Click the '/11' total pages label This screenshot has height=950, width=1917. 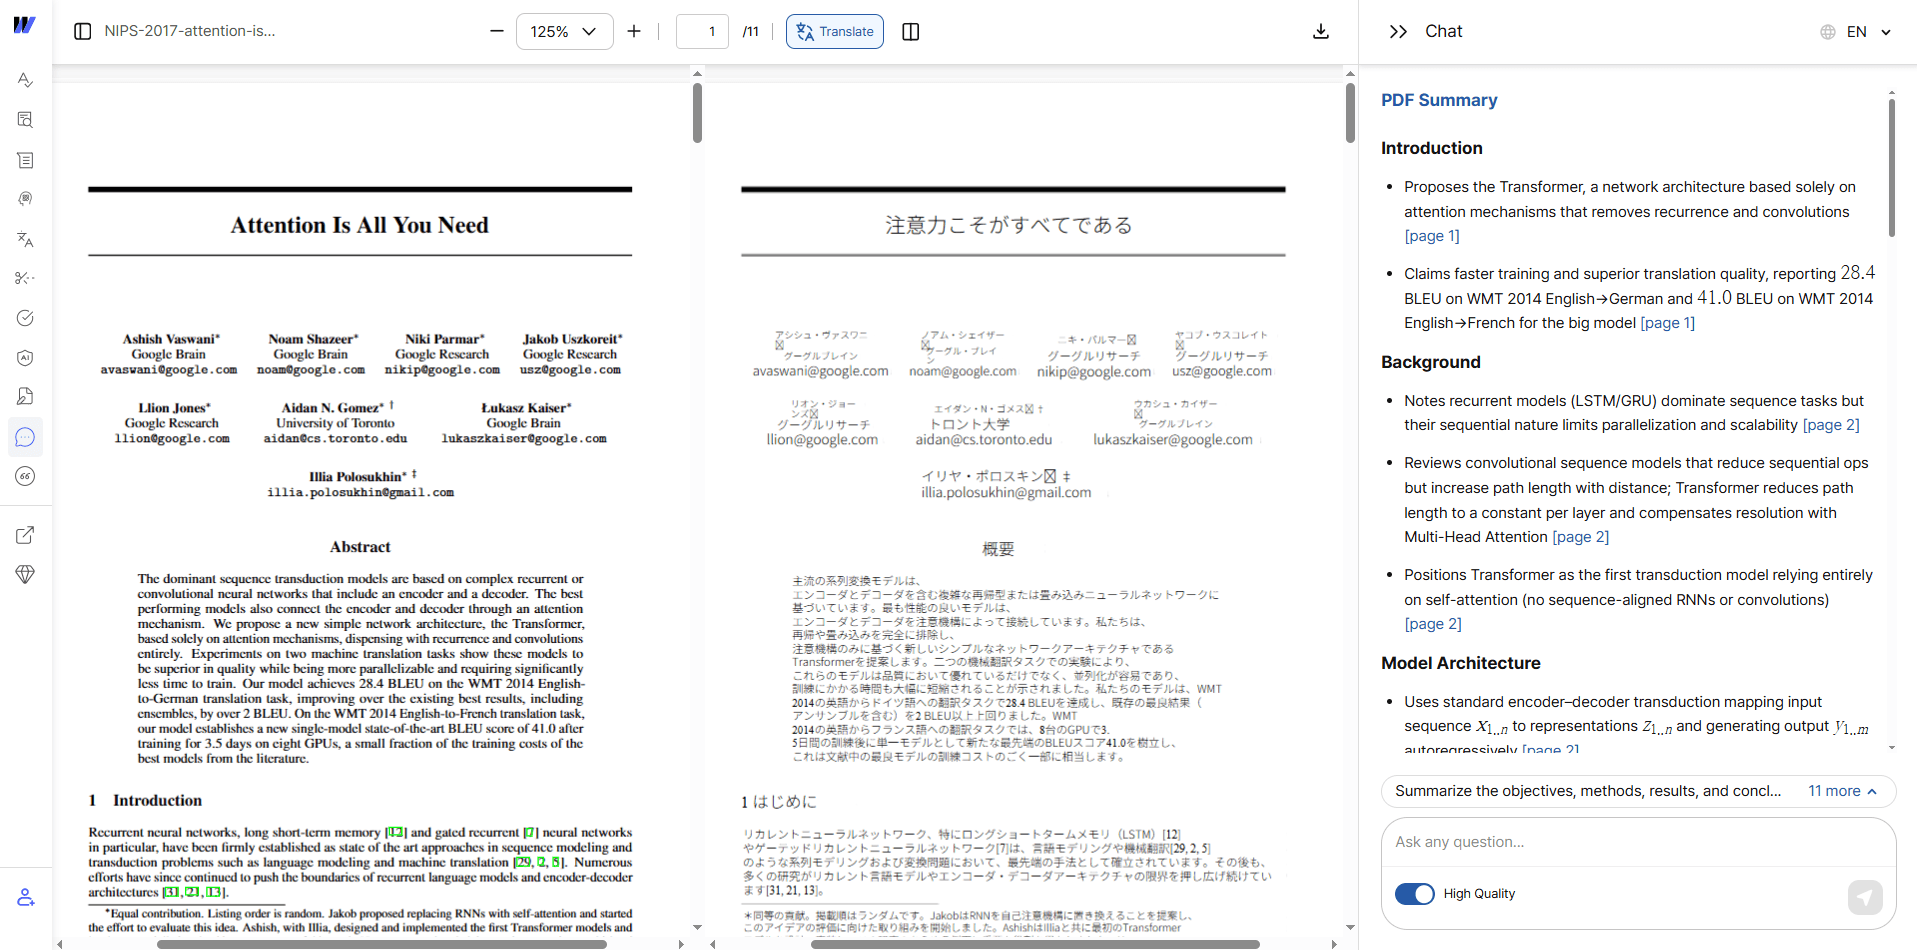tap(751, 32)
